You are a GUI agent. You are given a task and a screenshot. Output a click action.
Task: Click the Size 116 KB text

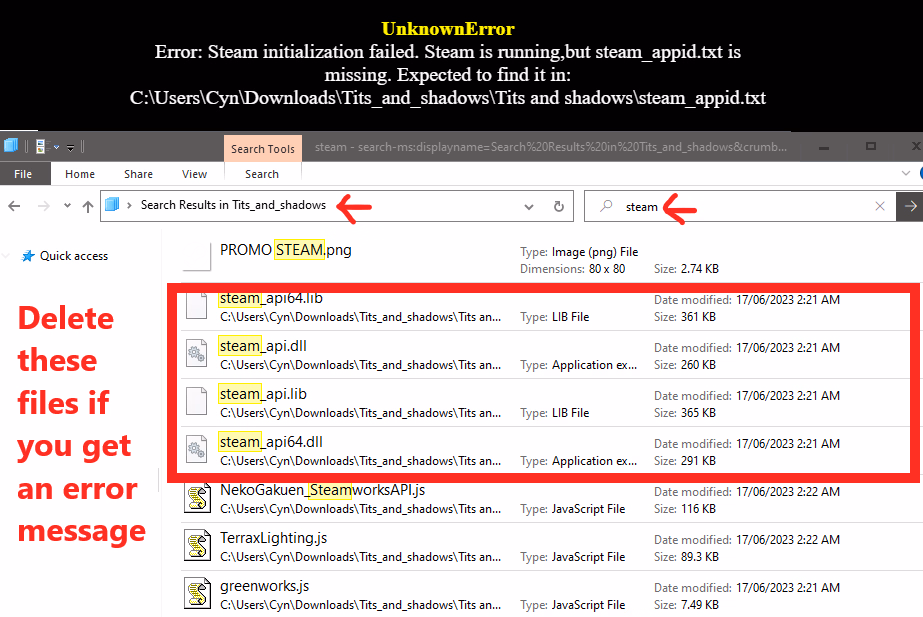click(685, 509)
